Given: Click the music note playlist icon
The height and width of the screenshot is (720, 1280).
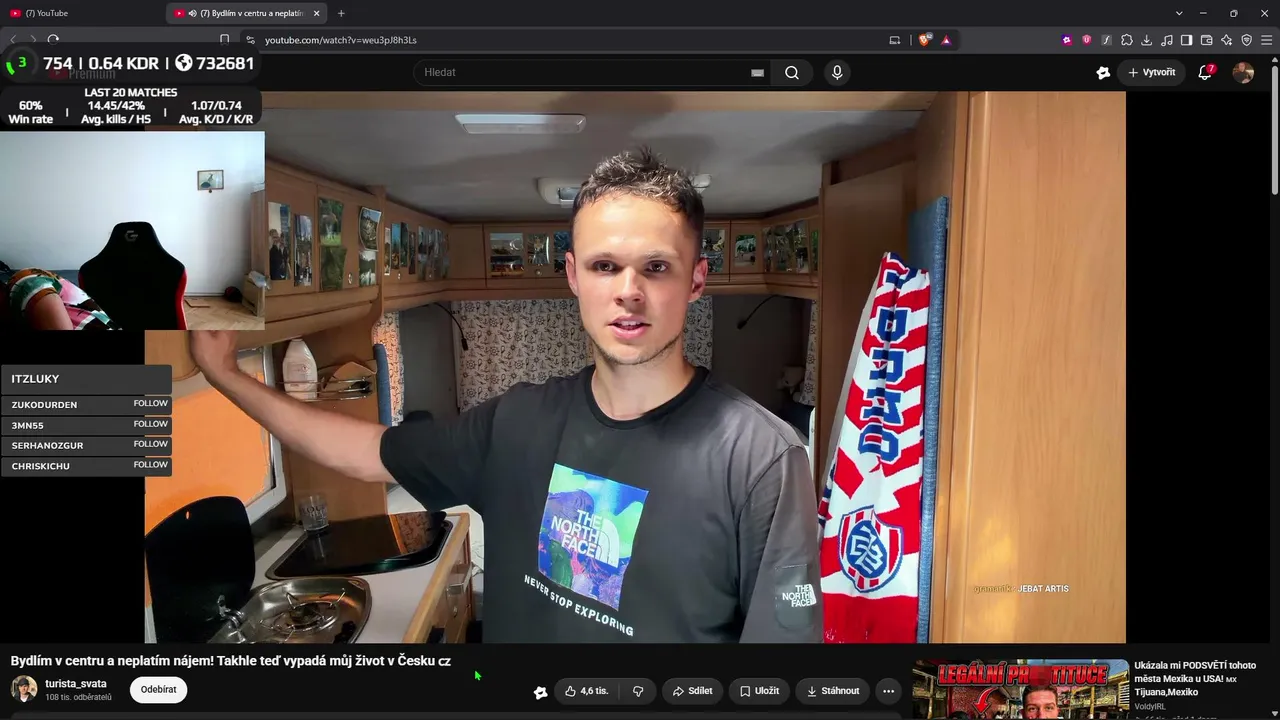Looking at the screenshot, I should (1167, 40).
